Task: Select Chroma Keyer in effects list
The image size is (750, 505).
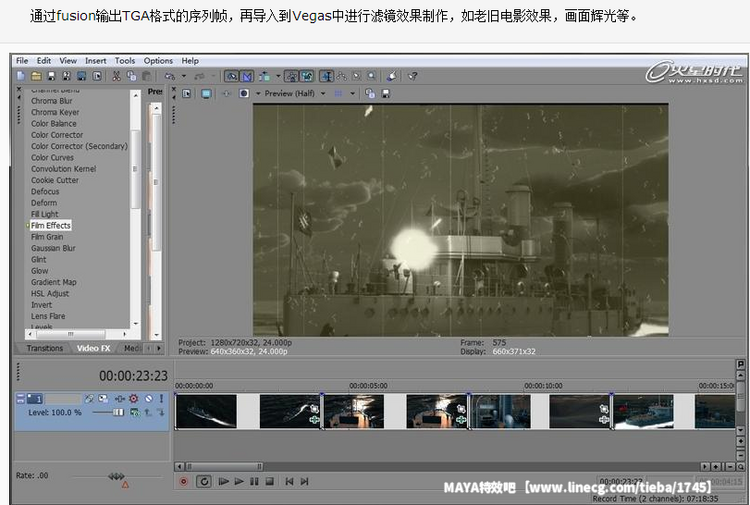Action: [55, 112]
